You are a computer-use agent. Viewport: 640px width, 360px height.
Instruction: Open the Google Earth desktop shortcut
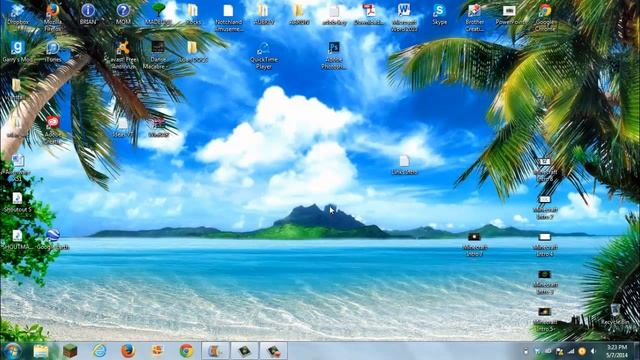(53, 239)
